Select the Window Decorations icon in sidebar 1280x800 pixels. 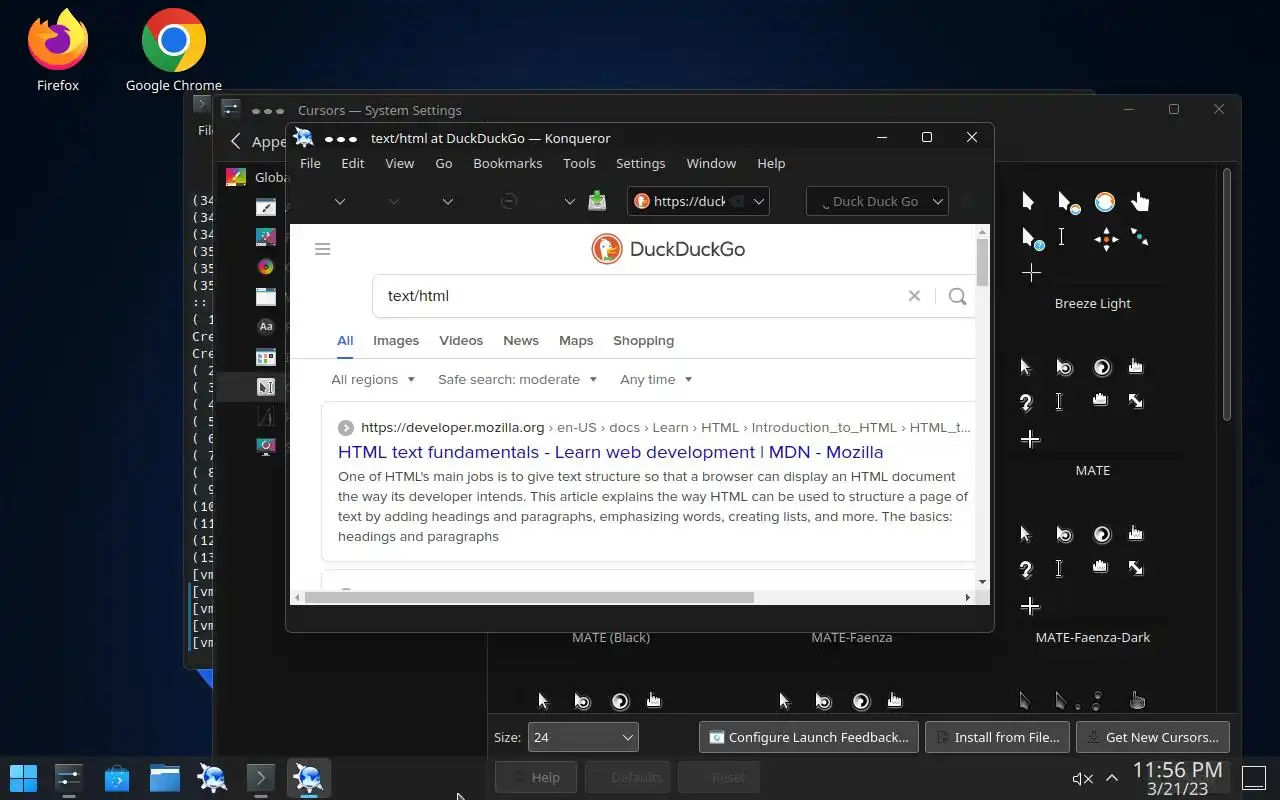(265, 297)
